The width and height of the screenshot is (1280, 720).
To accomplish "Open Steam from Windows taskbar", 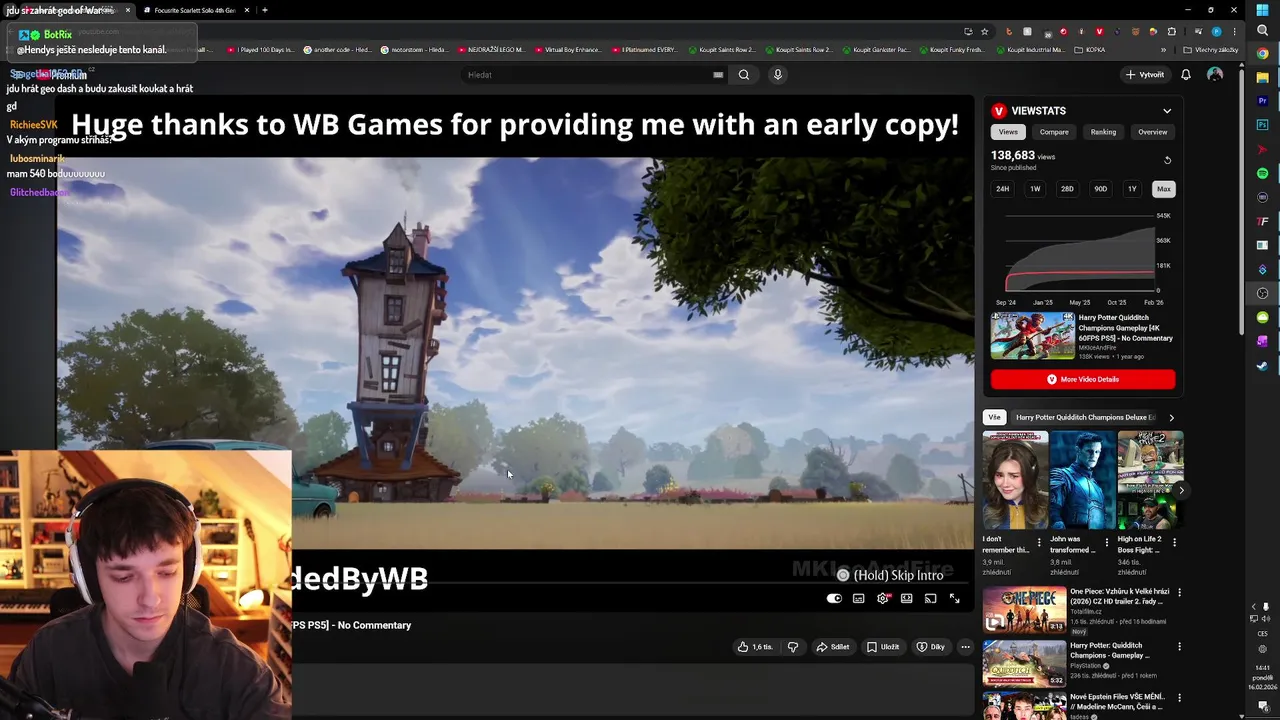I will pos(1262,365).
